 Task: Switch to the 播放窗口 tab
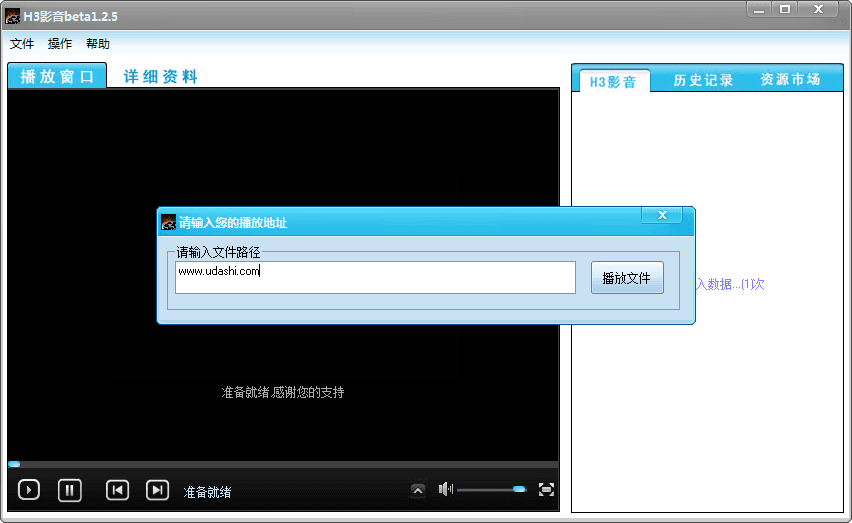click(x=57, y=77)
